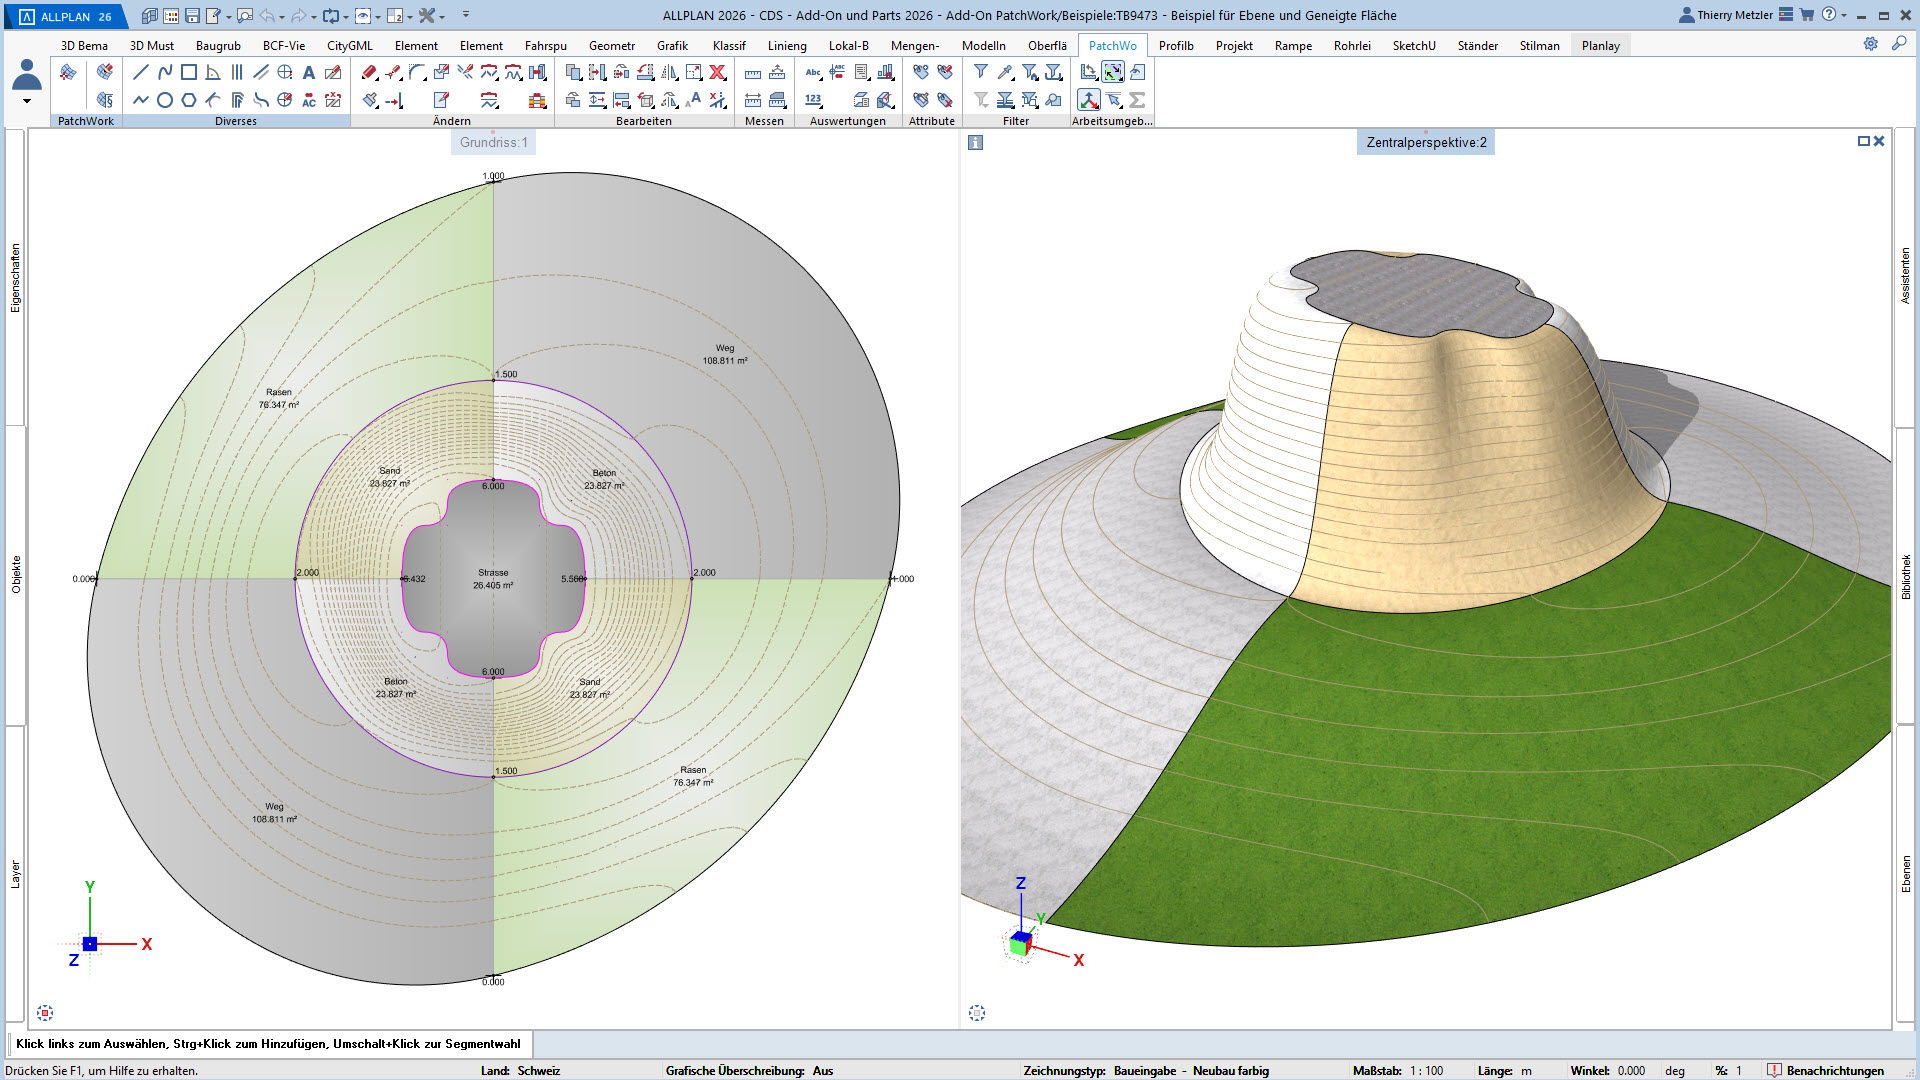Click the Maßstab 1:100 scale field
The image size is (1920, 1080).
pos(1427,1070)
